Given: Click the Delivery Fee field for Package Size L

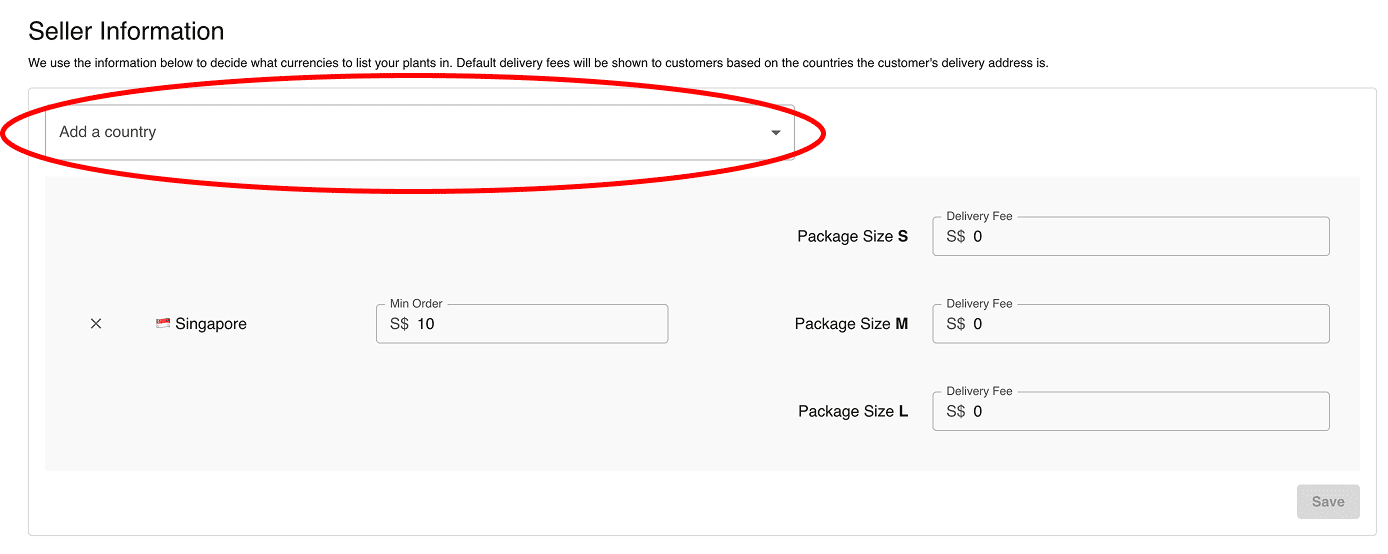Looking at the screenshot, I should coord(1131,411).
